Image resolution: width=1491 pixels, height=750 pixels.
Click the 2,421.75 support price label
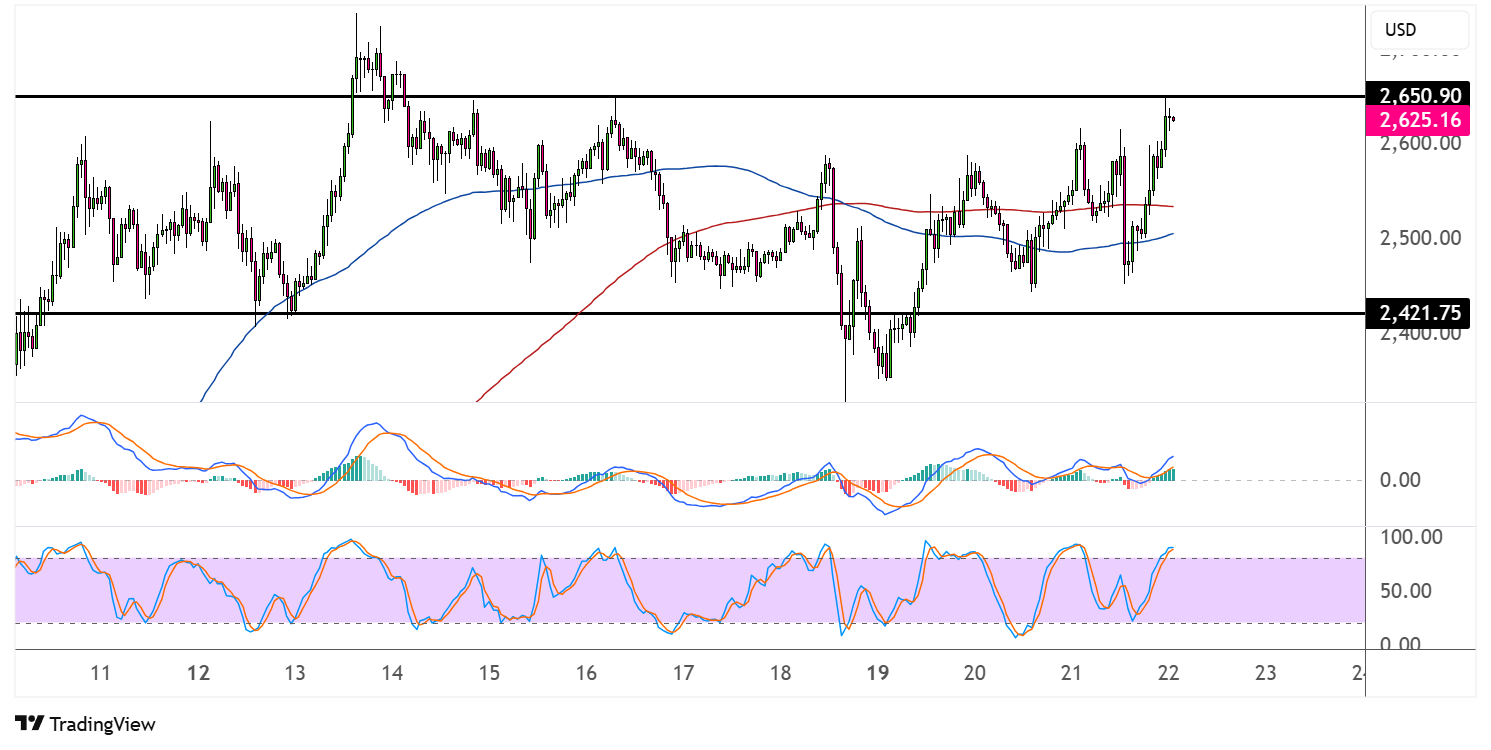coord(1420,313)
